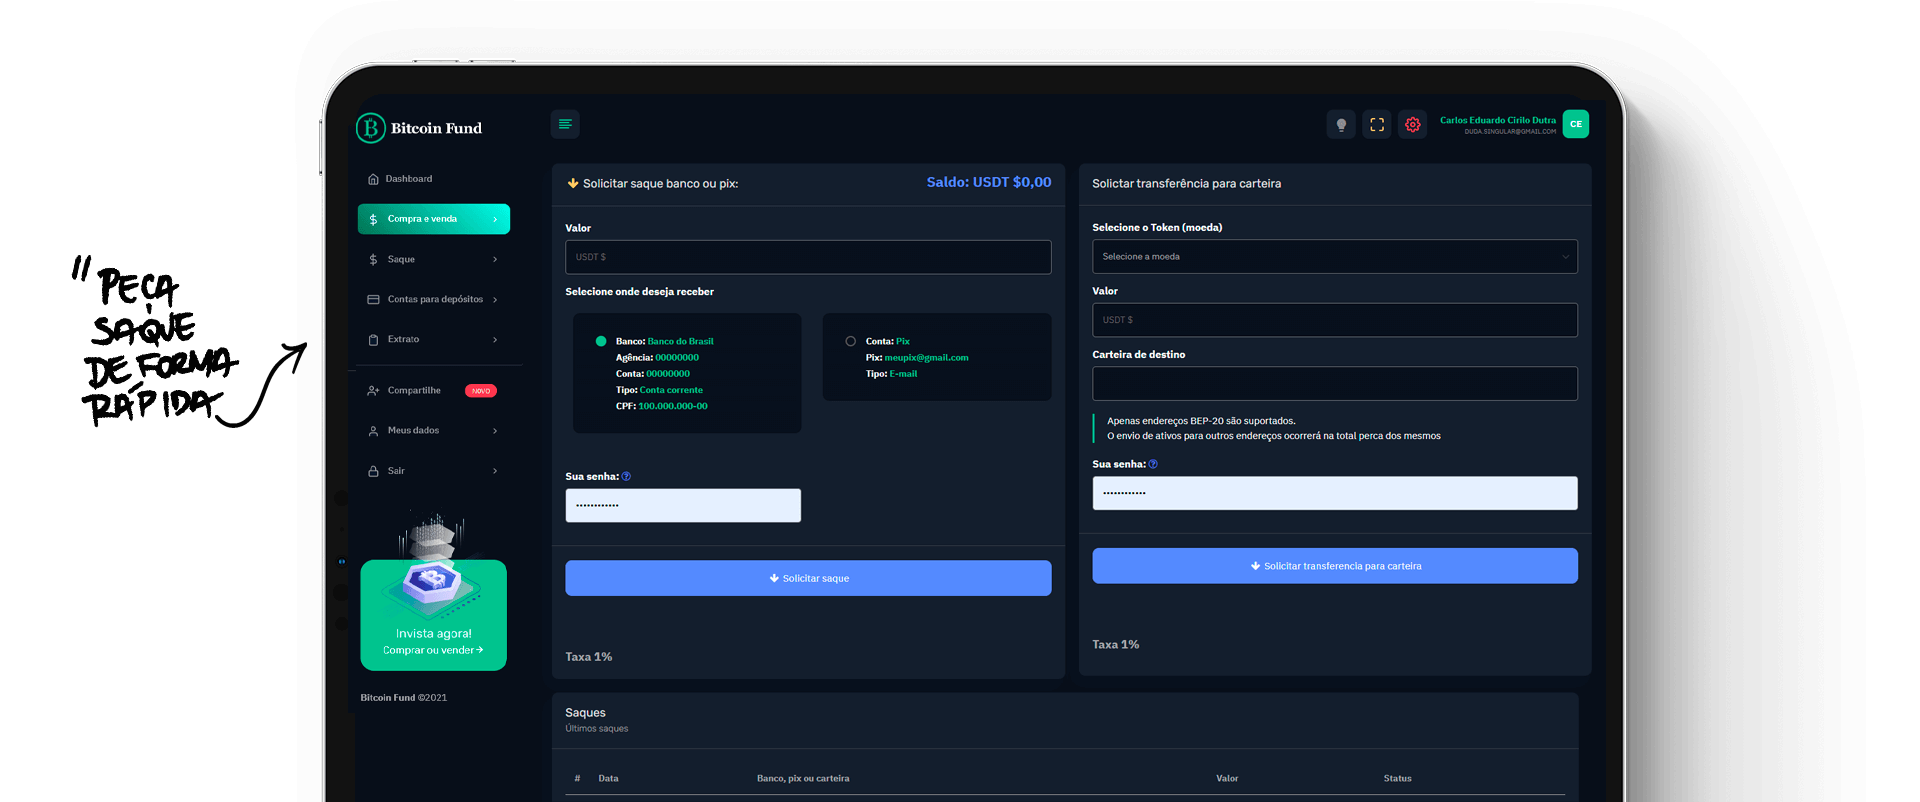
Task: Open the Compartilhe menu item
Action: click(x=414, y=391)
